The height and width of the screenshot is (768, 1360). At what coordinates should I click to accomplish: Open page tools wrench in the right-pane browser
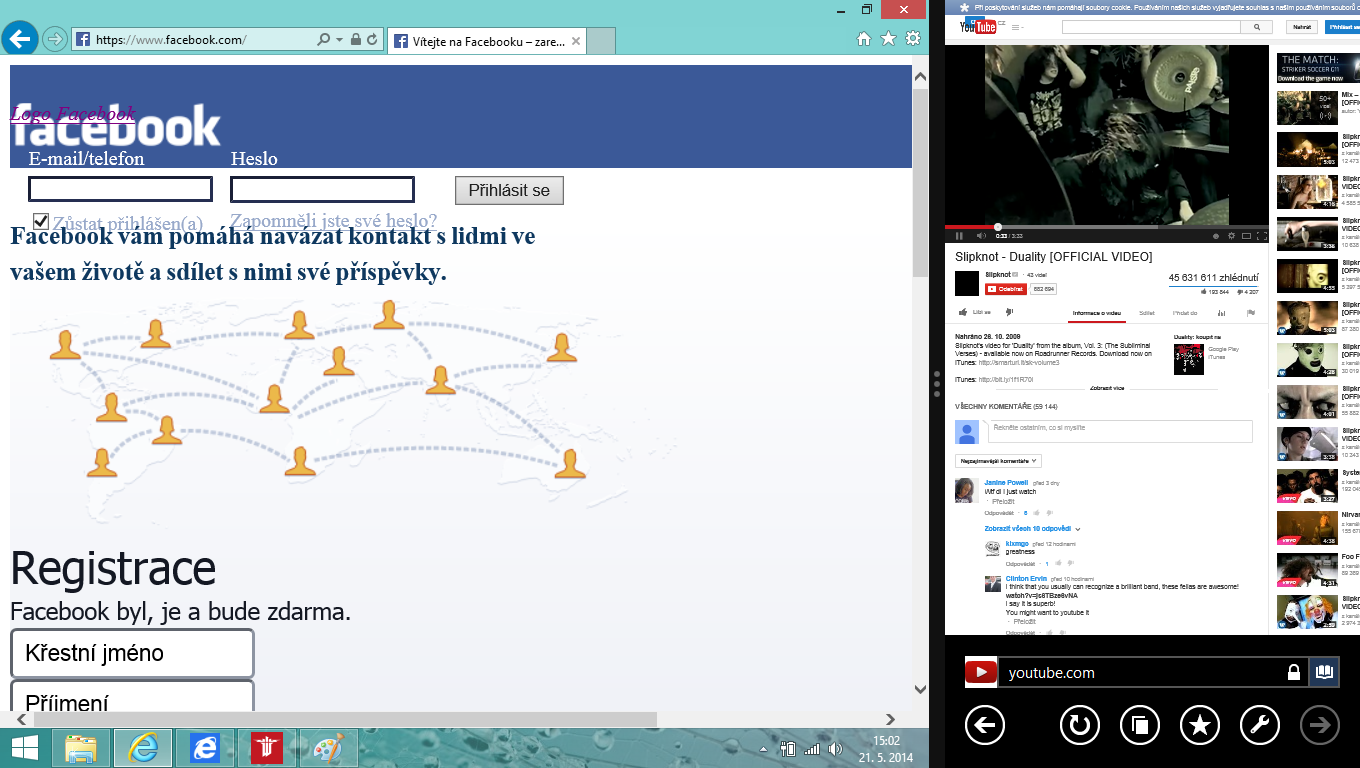pos(1260,725)
